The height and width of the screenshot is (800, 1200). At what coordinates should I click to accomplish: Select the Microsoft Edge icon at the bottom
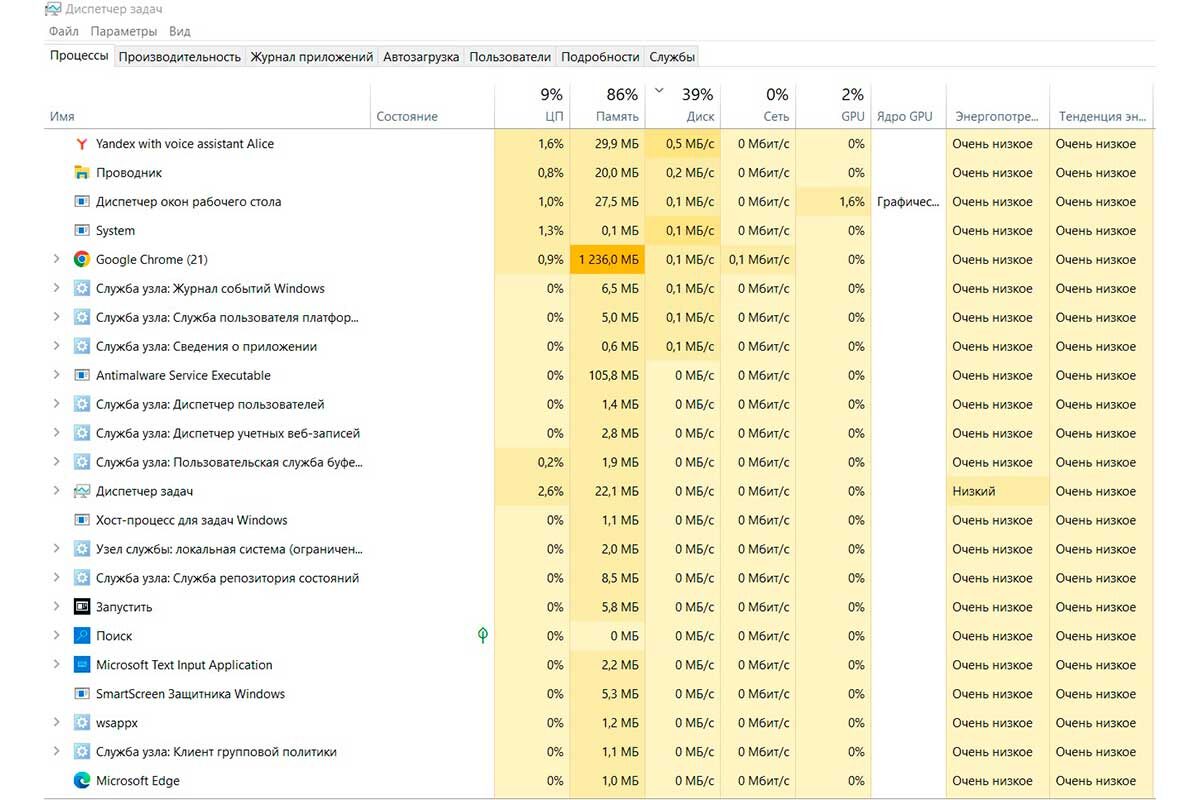[x=81, y=780]
